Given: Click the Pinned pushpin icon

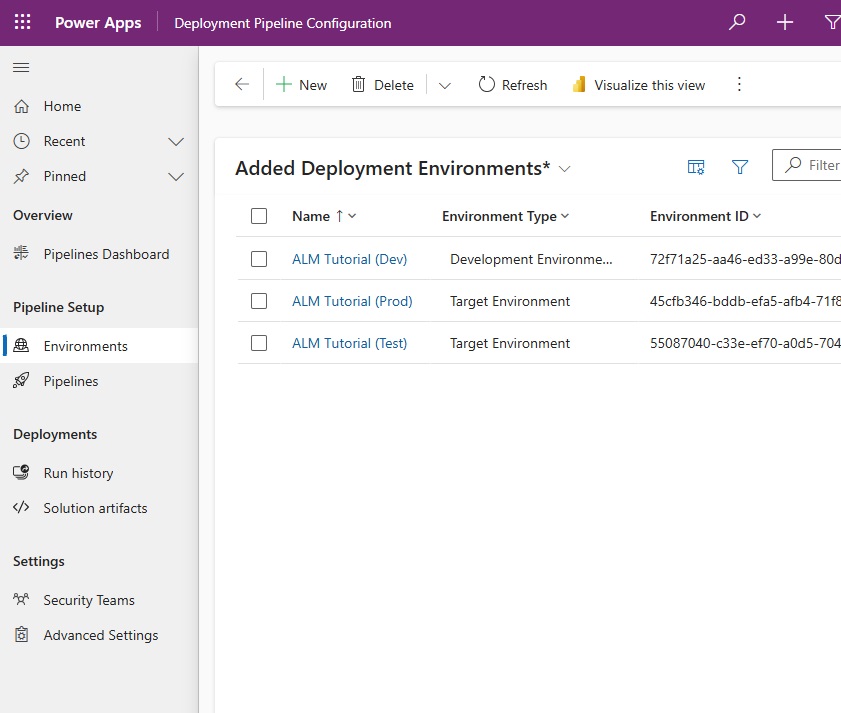Looking at the screenshot, I should coord(21,176).
